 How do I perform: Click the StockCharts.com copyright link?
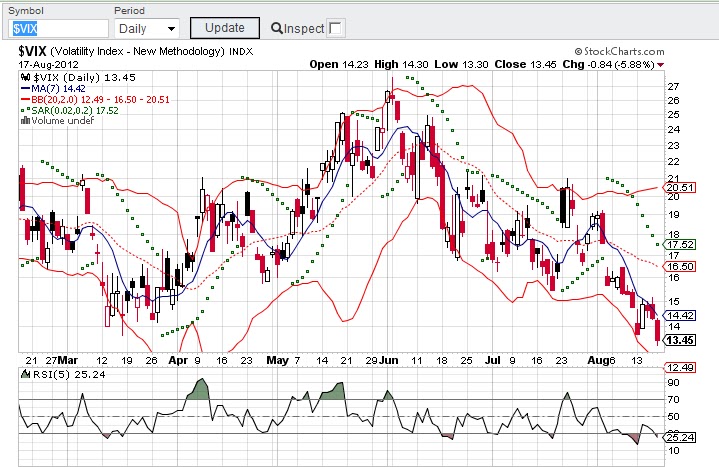coord(619,51)
